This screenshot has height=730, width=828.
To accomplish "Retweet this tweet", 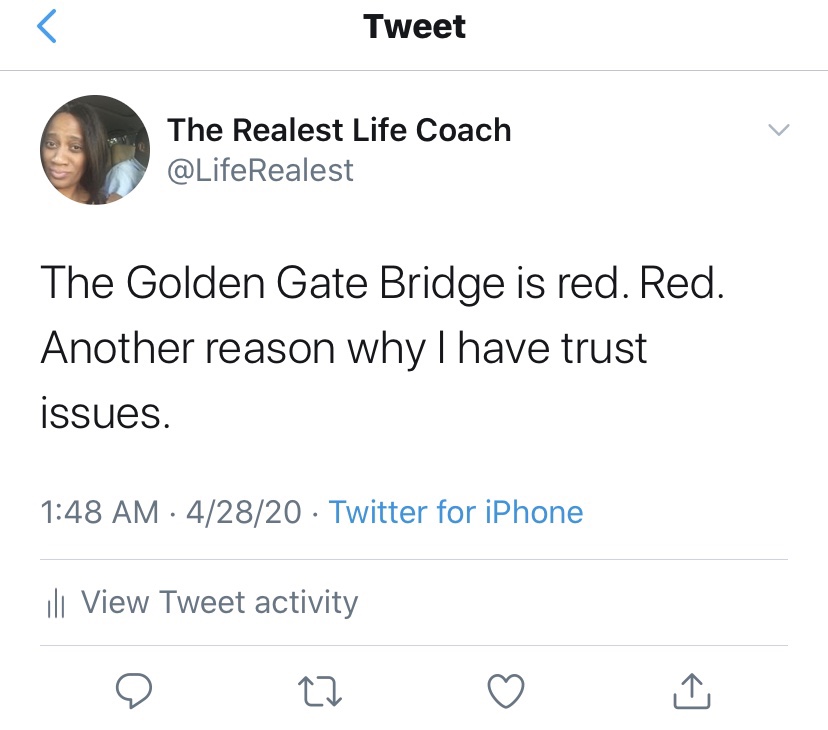I will [x=321, y=689].
